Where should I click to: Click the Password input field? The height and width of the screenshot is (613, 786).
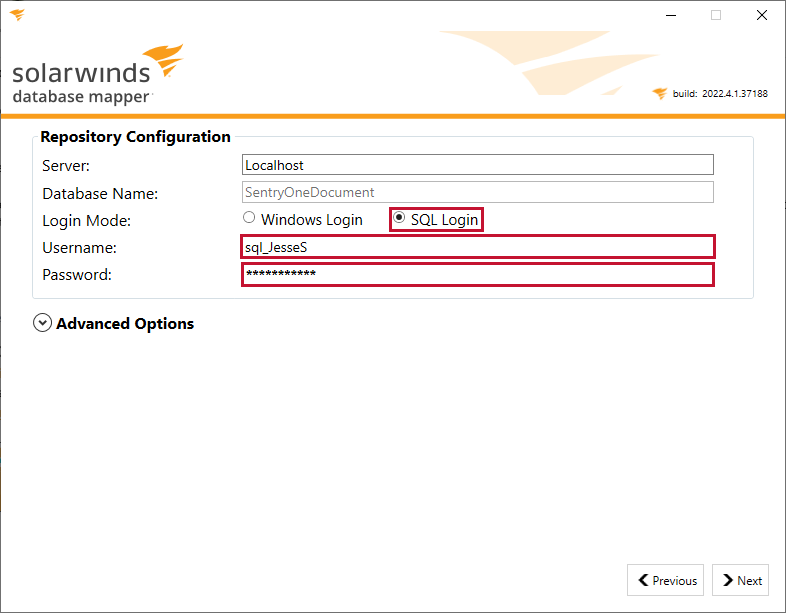pos(478,275)
